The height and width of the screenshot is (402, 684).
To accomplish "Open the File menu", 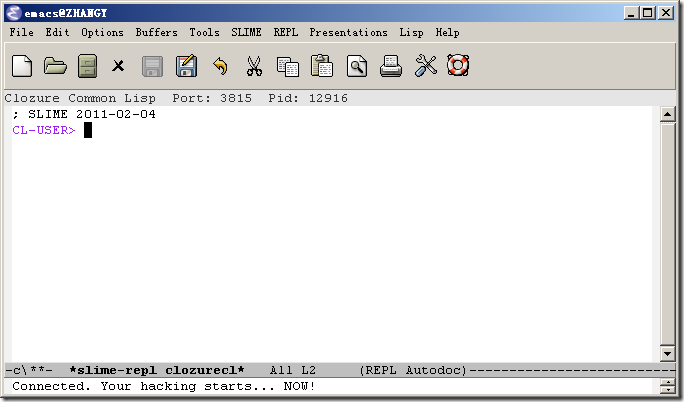I will [21, 32].
